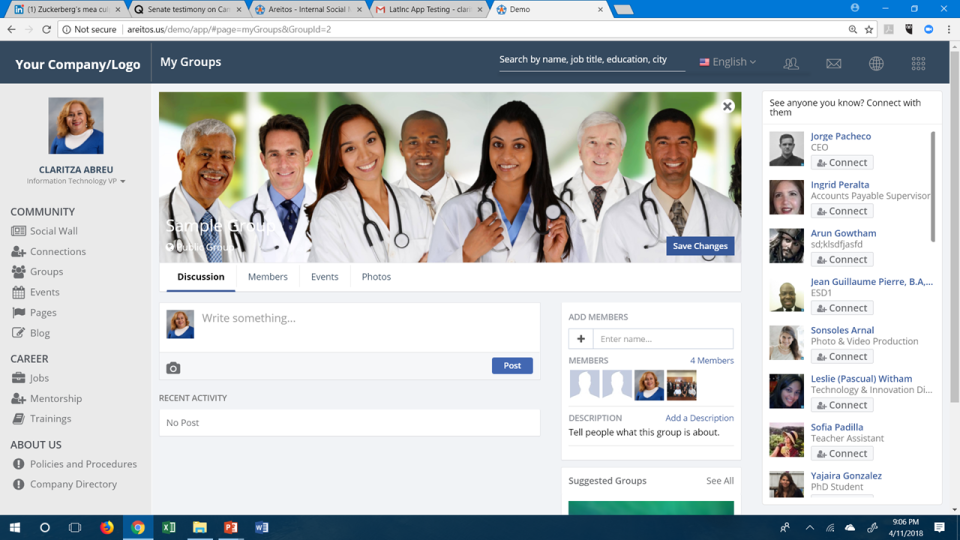Open Chrome menu (three dots)

tap(949, 29)
